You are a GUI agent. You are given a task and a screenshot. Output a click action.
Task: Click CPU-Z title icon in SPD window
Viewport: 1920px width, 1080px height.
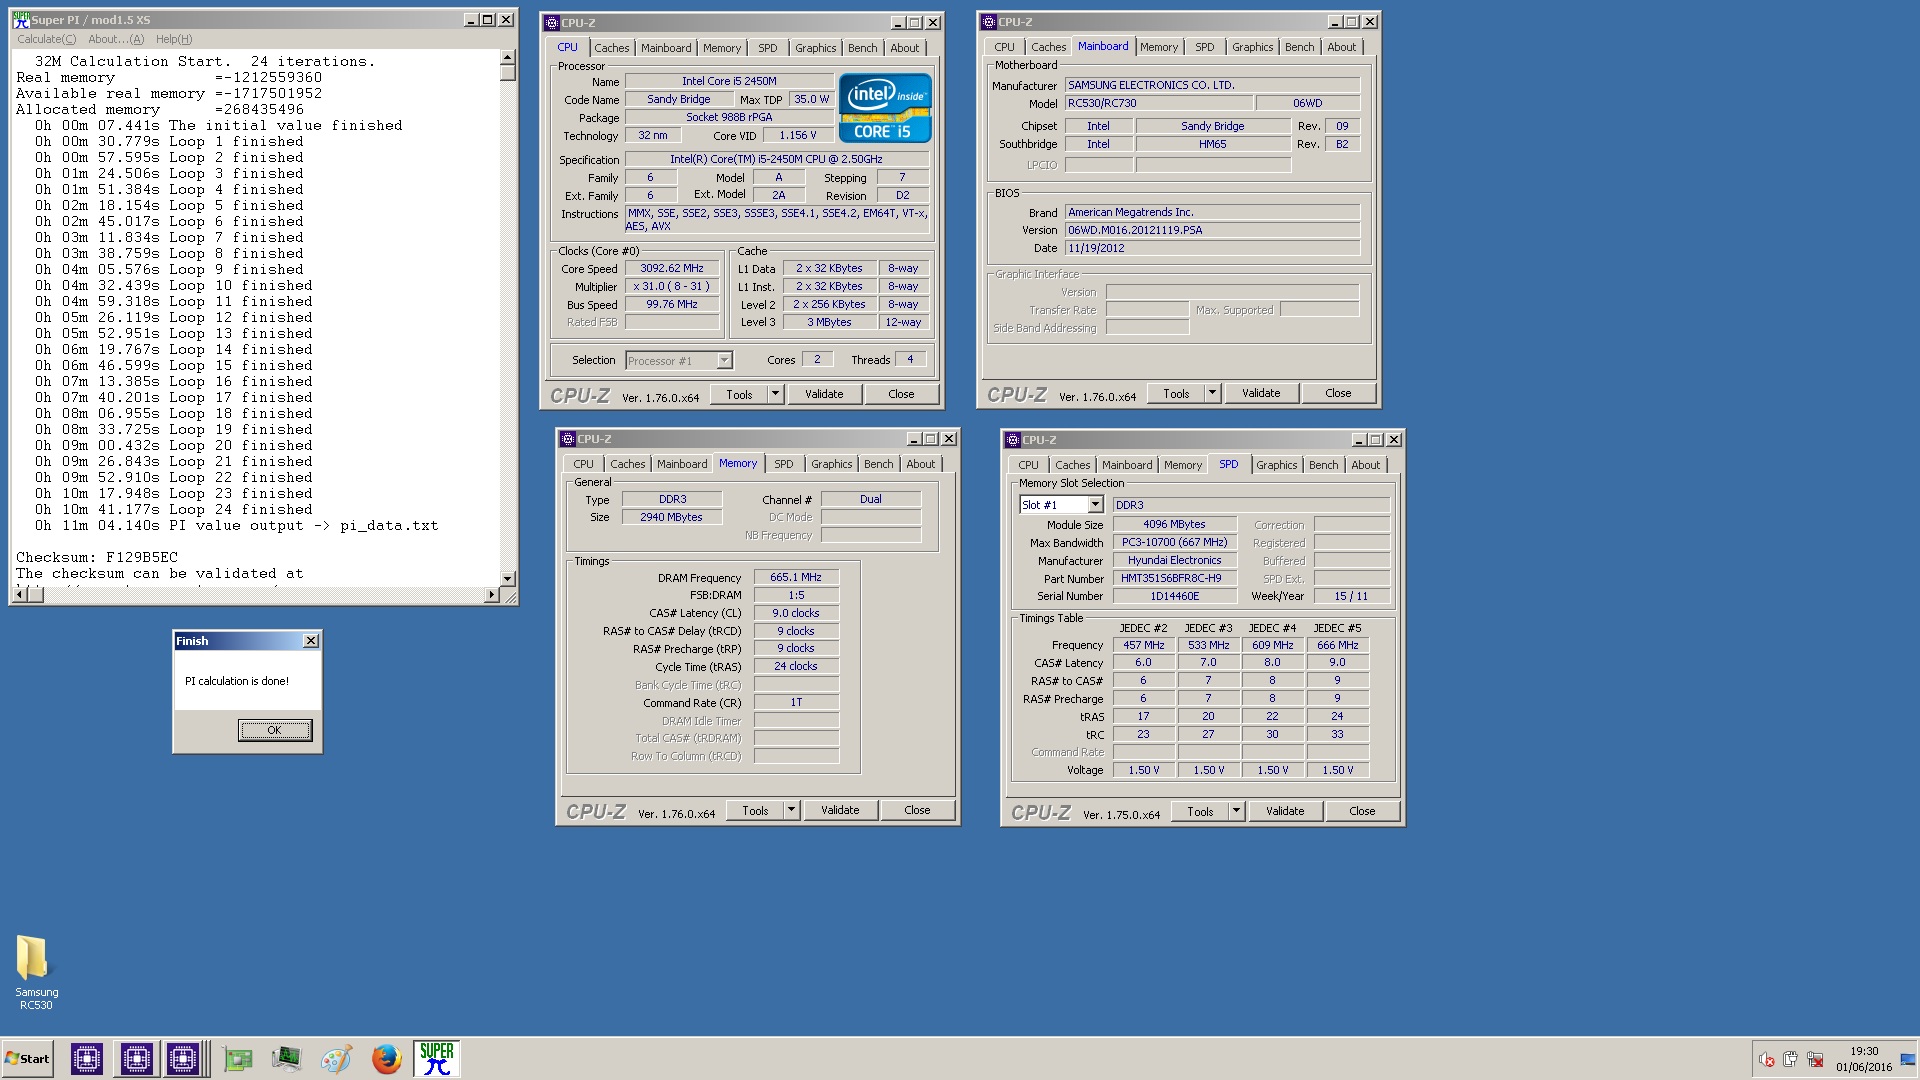click(x=1013, y=439)
